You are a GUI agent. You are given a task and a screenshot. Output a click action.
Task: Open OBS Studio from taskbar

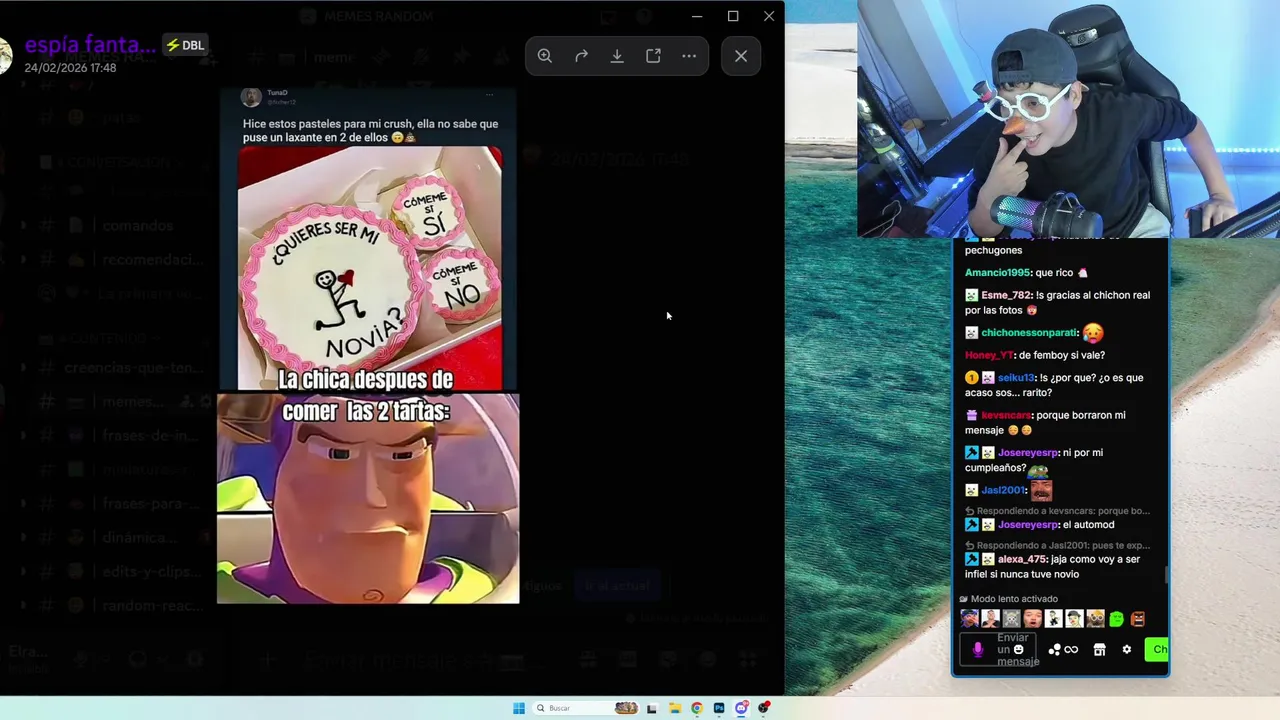coord(764,708)
